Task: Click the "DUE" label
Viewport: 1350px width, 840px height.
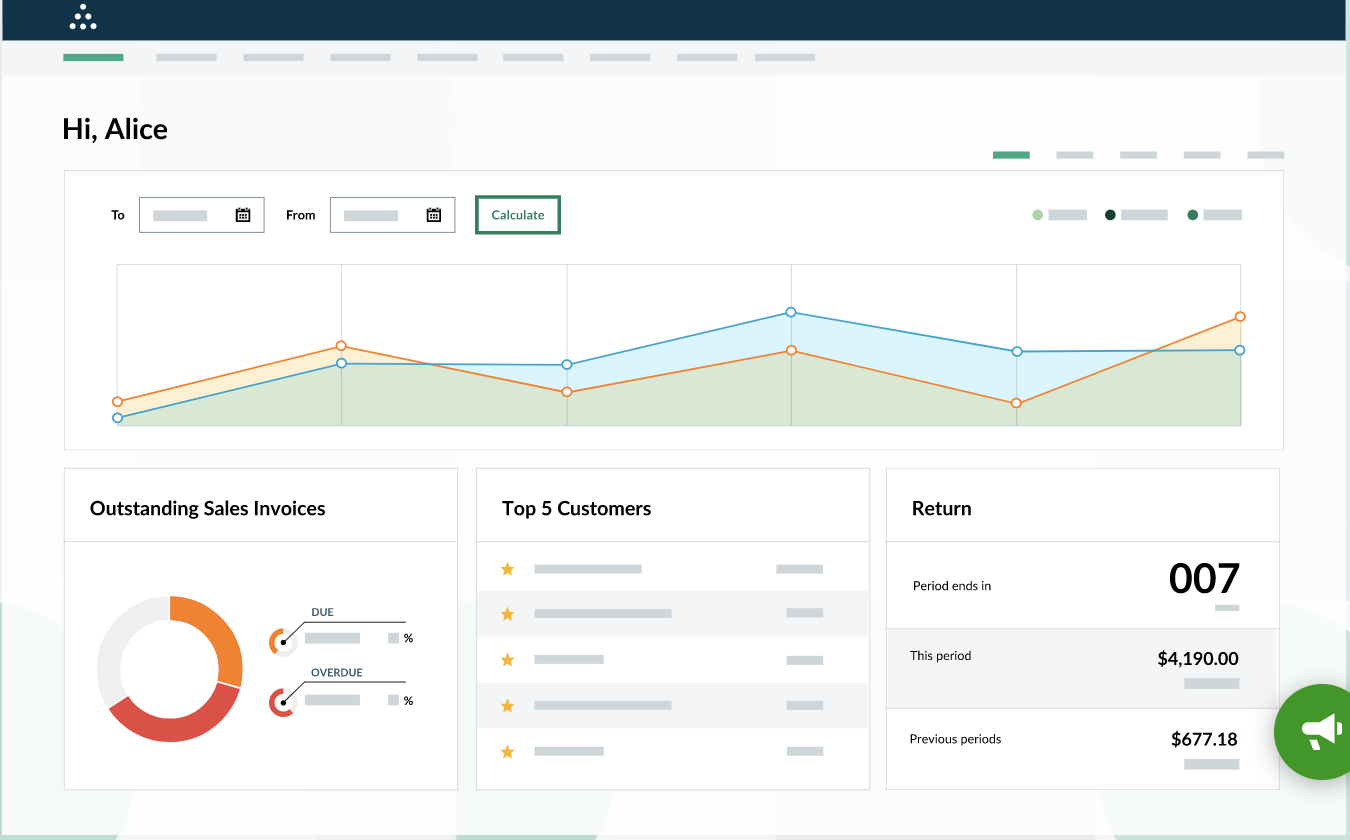Action: [322, 612]
